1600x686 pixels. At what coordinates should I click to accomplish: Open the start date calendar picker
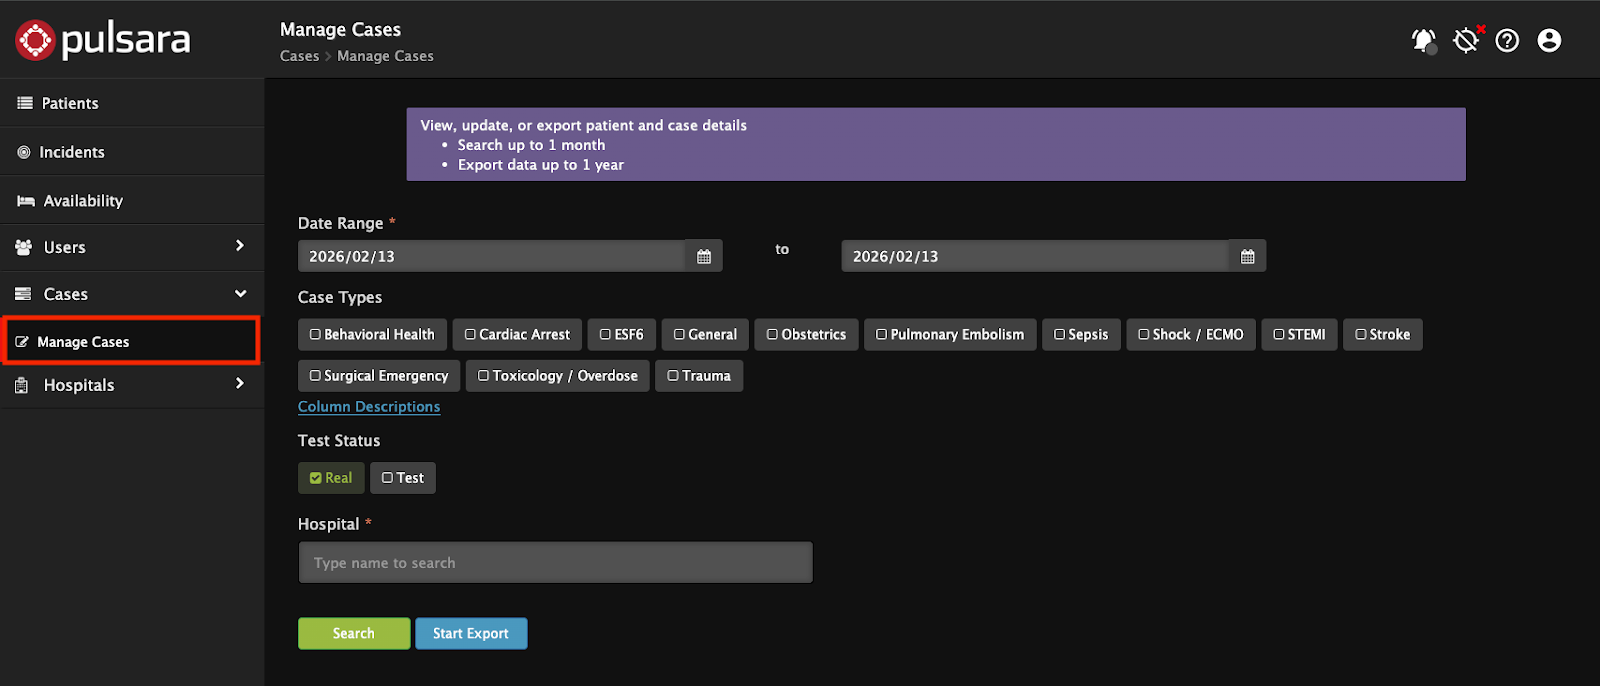pyautogui.click(x=704, y=257)
